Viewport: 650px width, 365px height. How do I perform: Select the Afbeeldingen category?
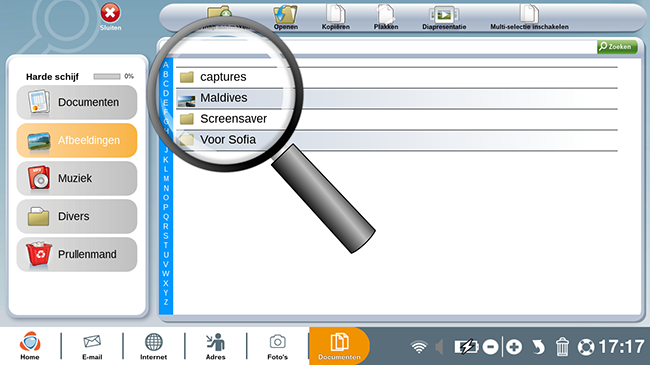pyautogui.click(x=77, y=141)
